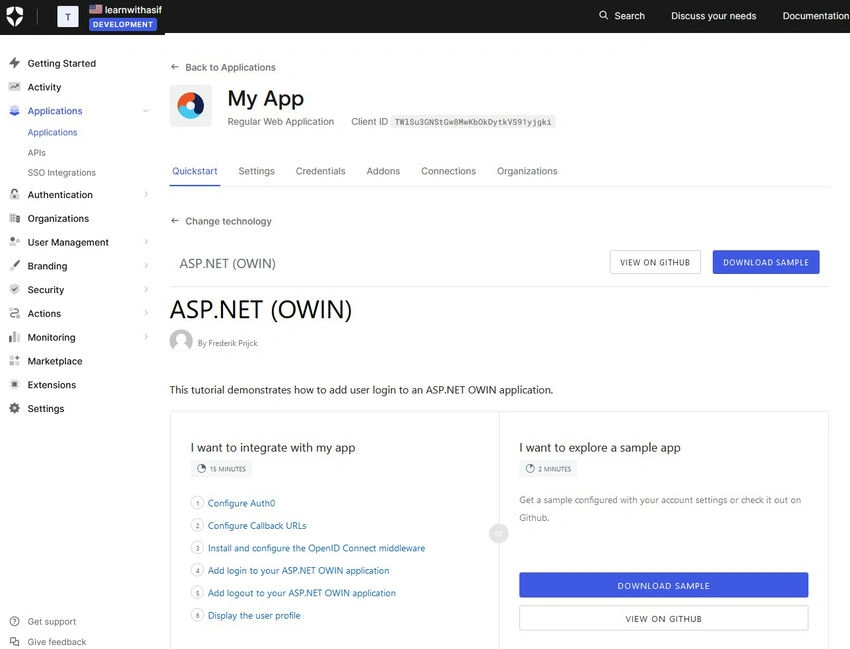
Task: Switch to the Addons tab
Action: coord(383,171)
